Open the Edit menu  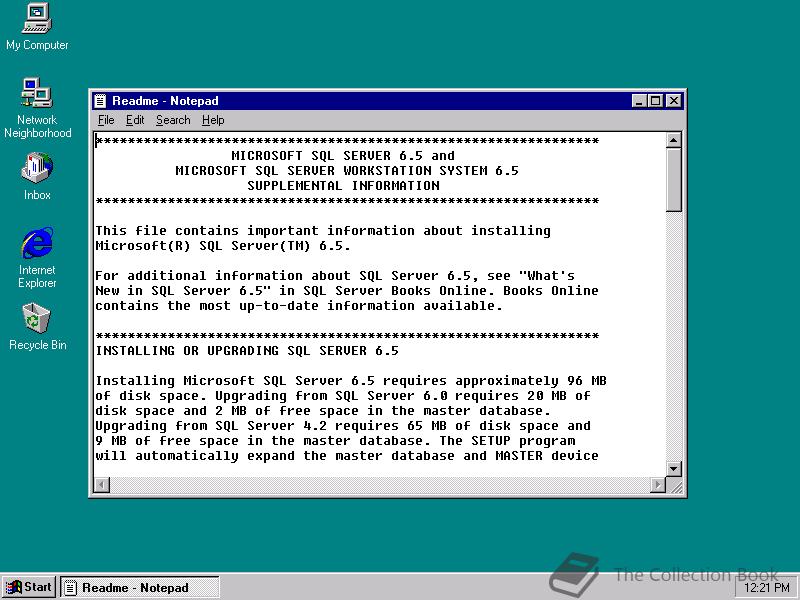click(135, 120)
